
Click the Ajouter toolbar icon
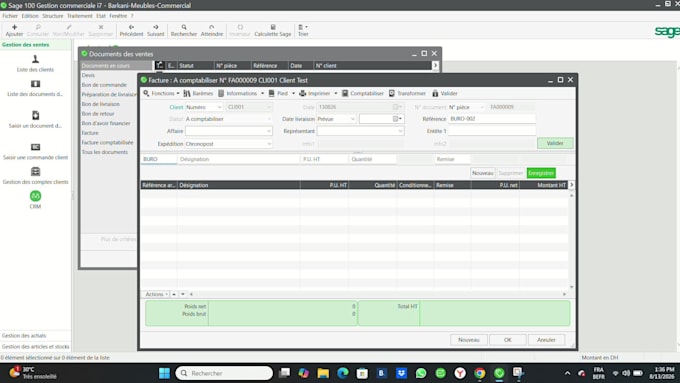(14, 30)
